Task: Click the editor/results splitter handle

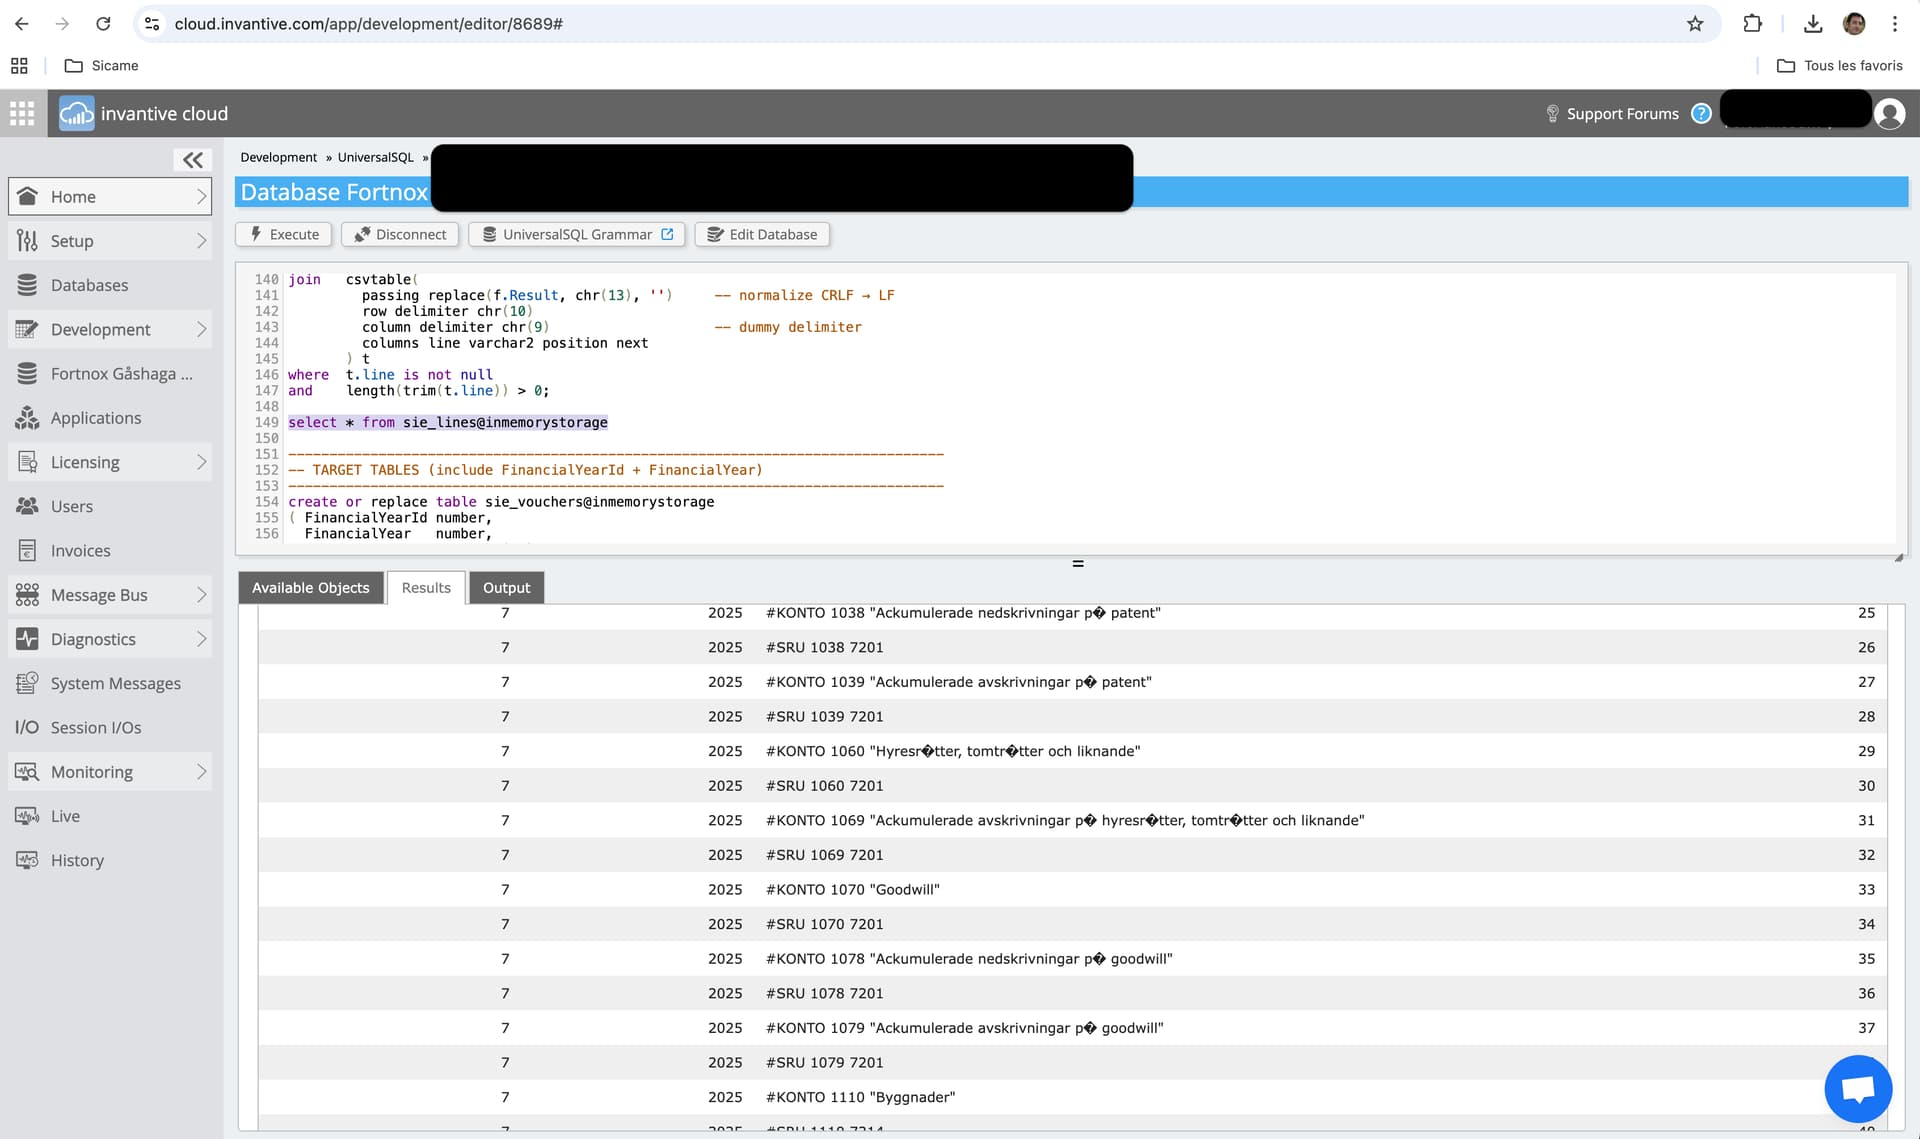Action: pos(1077,564)
